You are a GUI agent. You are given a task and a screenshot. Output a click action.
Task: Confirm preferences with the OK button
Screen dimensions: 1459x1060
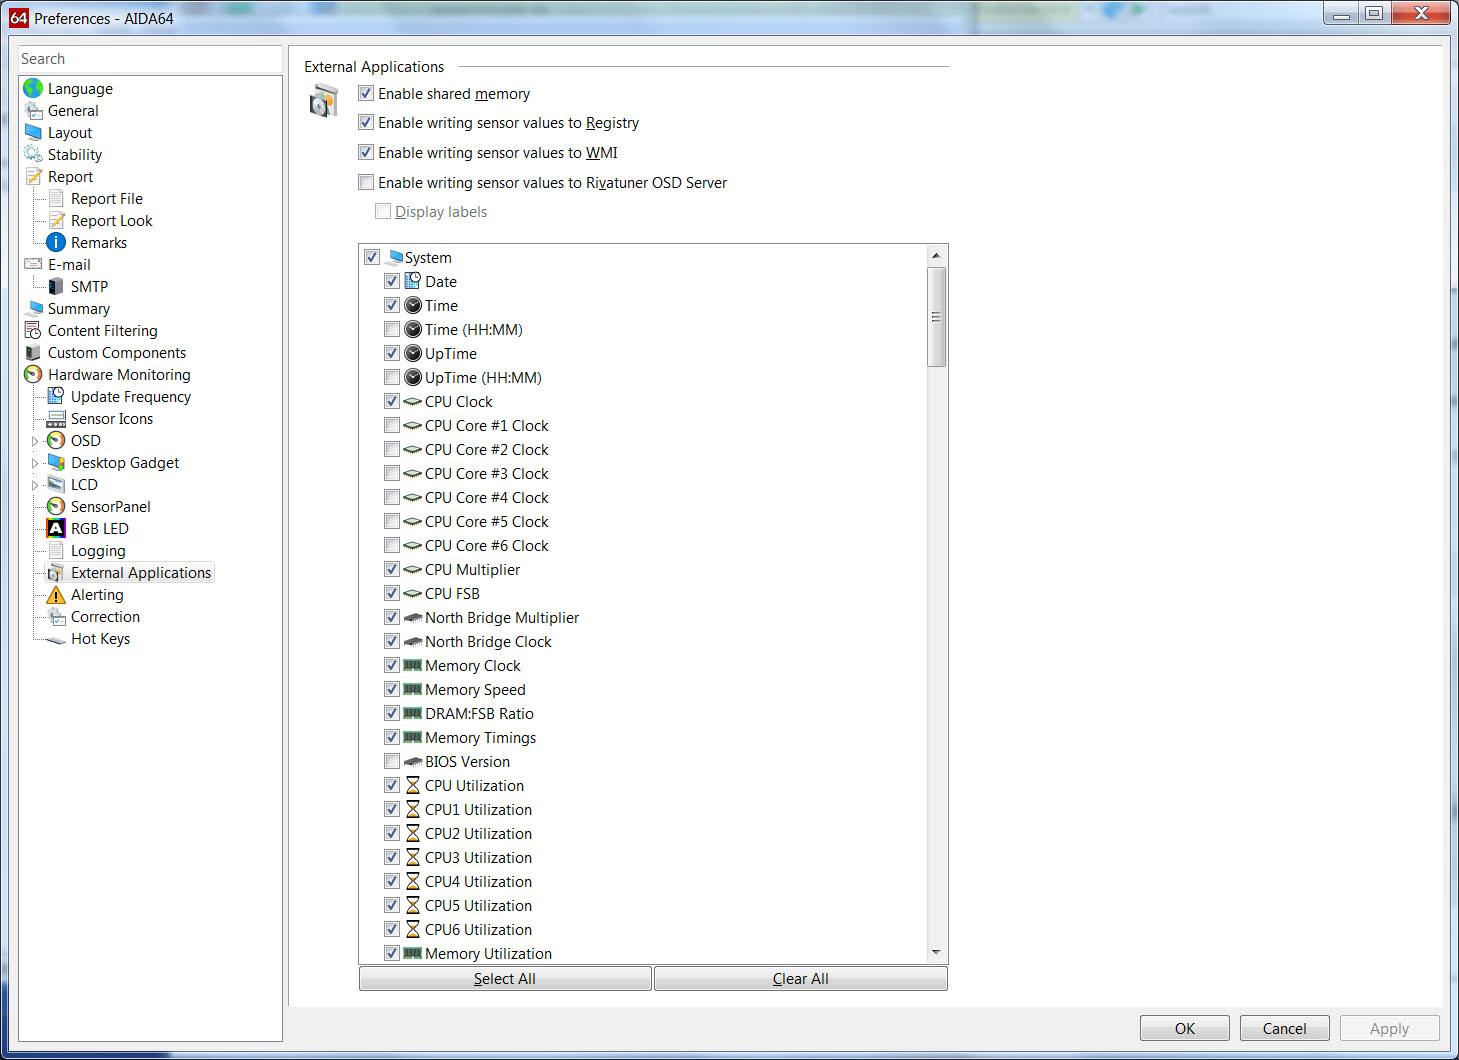pos(1185,1028)
